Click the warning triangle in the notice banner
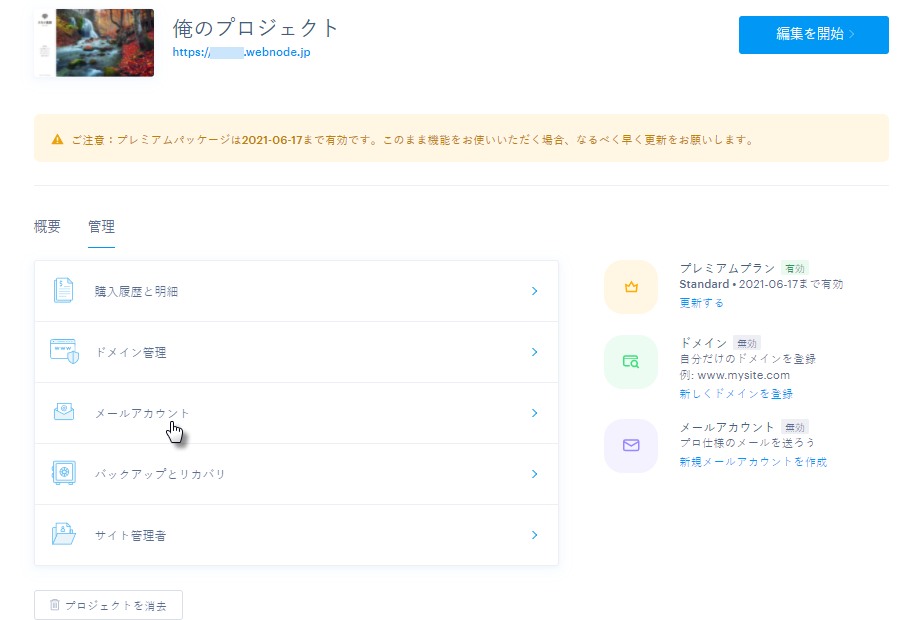The height and width of the screenshot is (620, 924). pyautogui.click(x=55, y=139)
